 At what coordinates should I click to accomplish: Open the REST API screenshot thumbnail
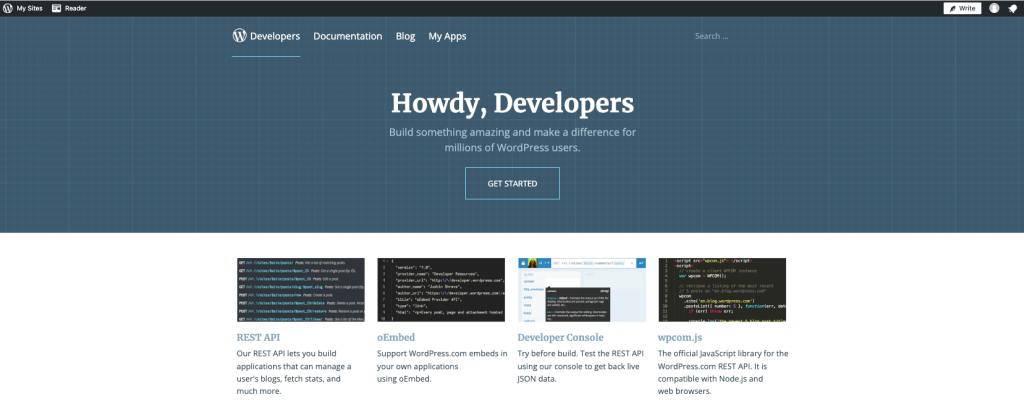300,289
